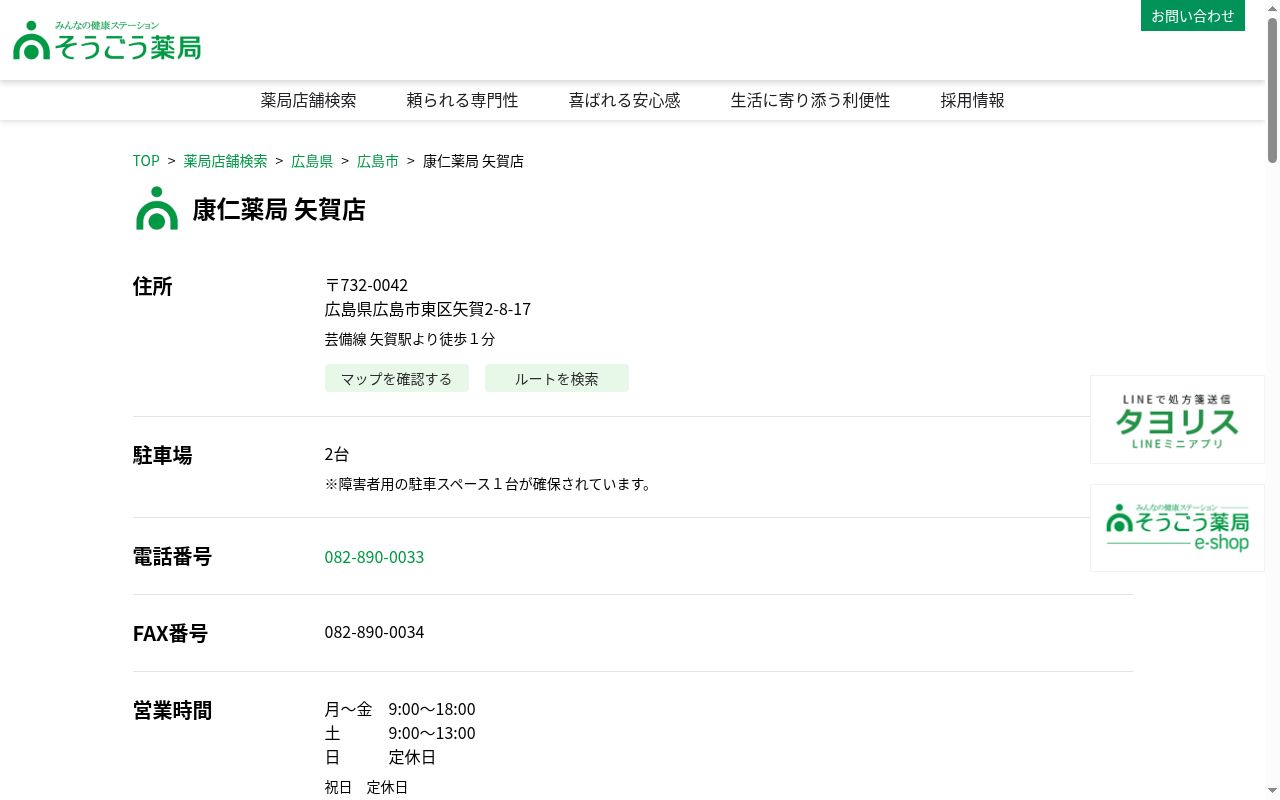Click the 祝日 定休日 line

[366, 787]
